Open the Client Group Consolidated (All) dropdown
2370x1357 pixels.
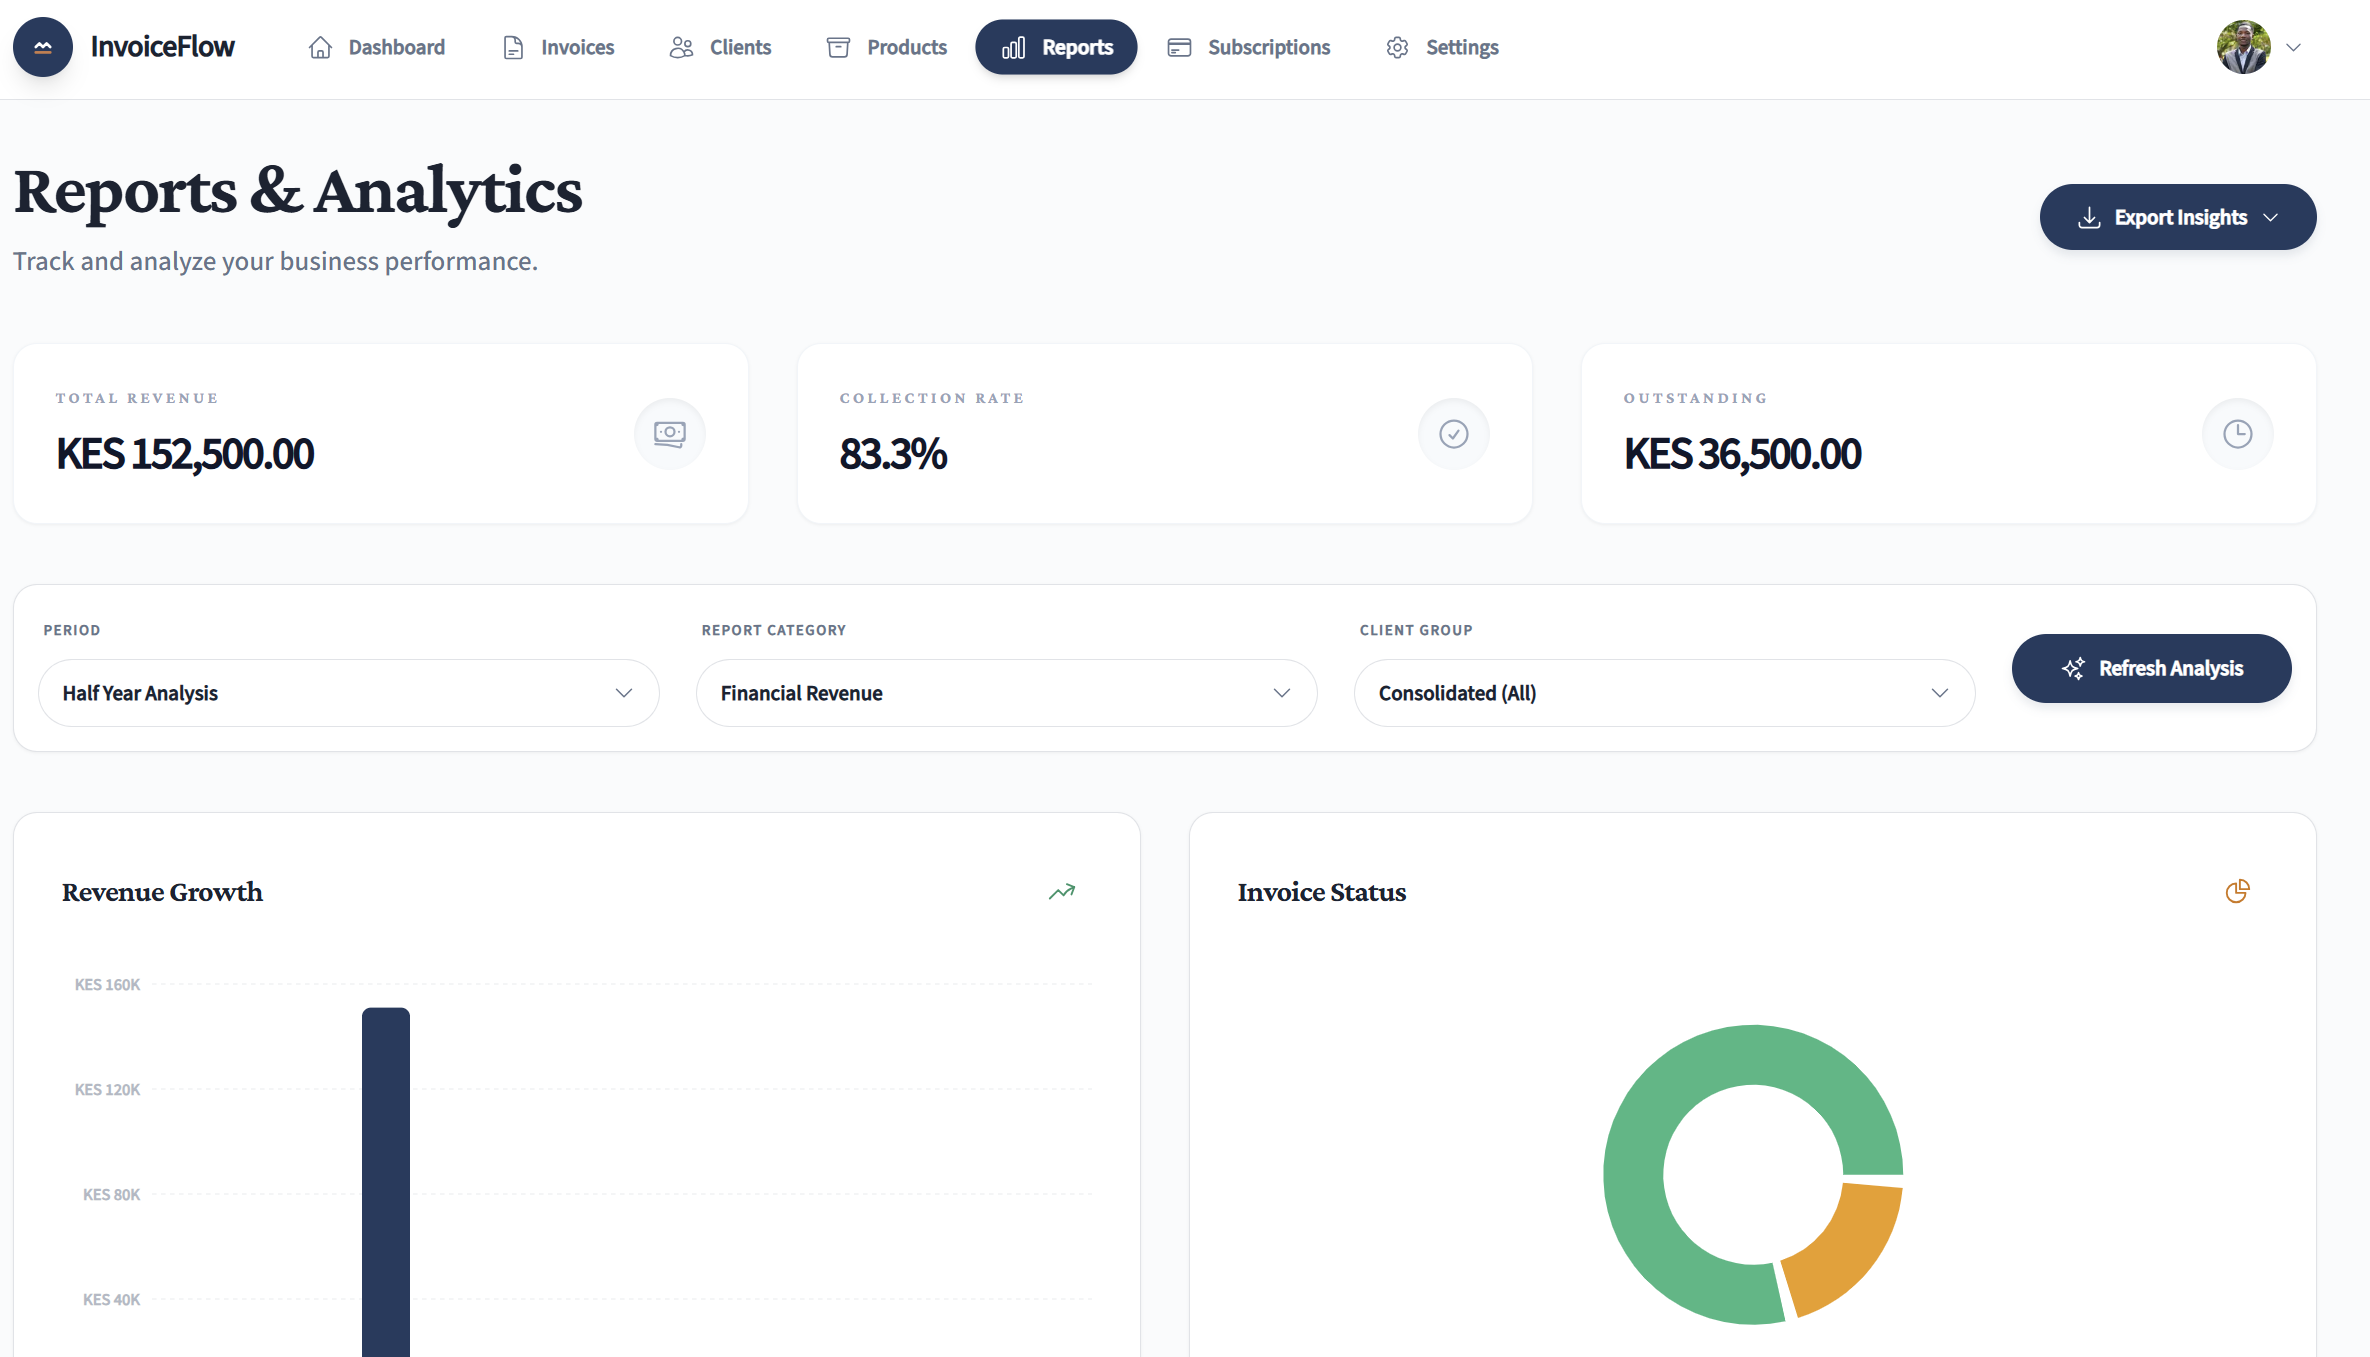coord(1664,693)
